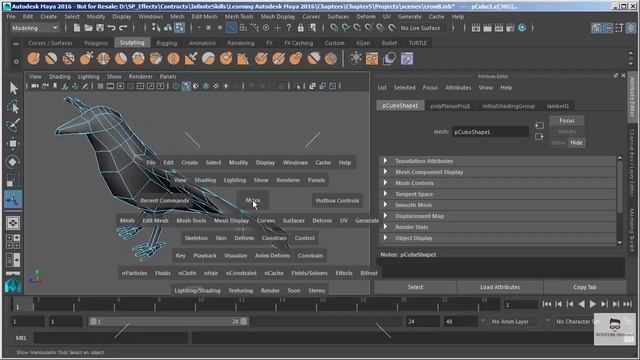Click the go to start playback button
Screen dimensions: 640x360
coord(547,304)
